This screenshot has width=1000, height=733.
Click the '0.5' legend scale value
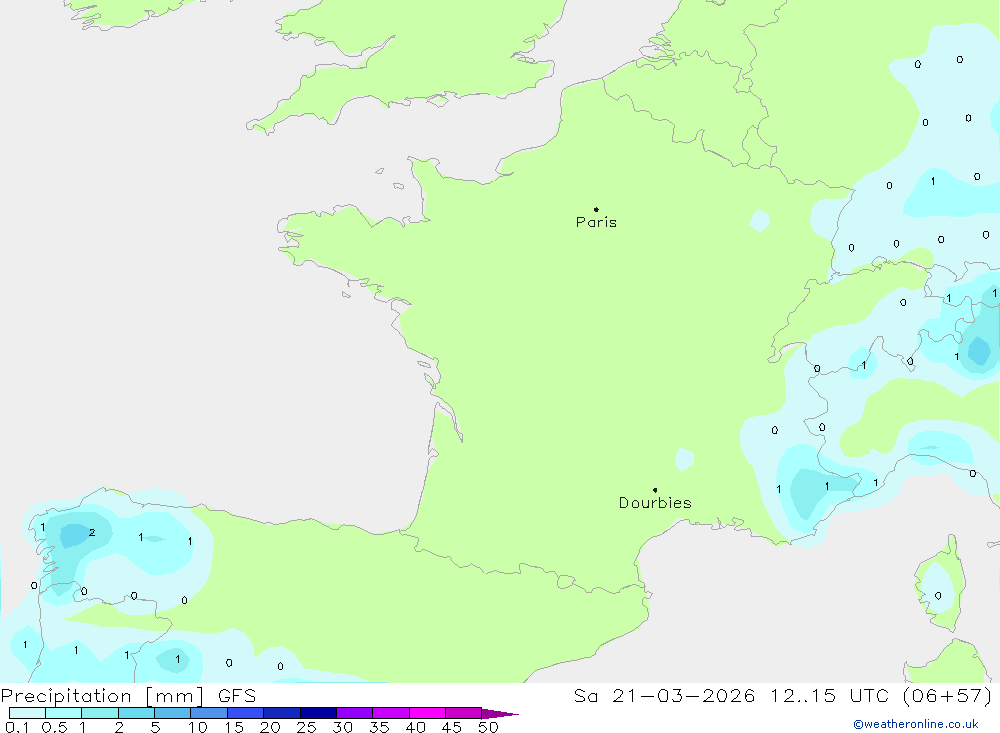tap(54, 727)
